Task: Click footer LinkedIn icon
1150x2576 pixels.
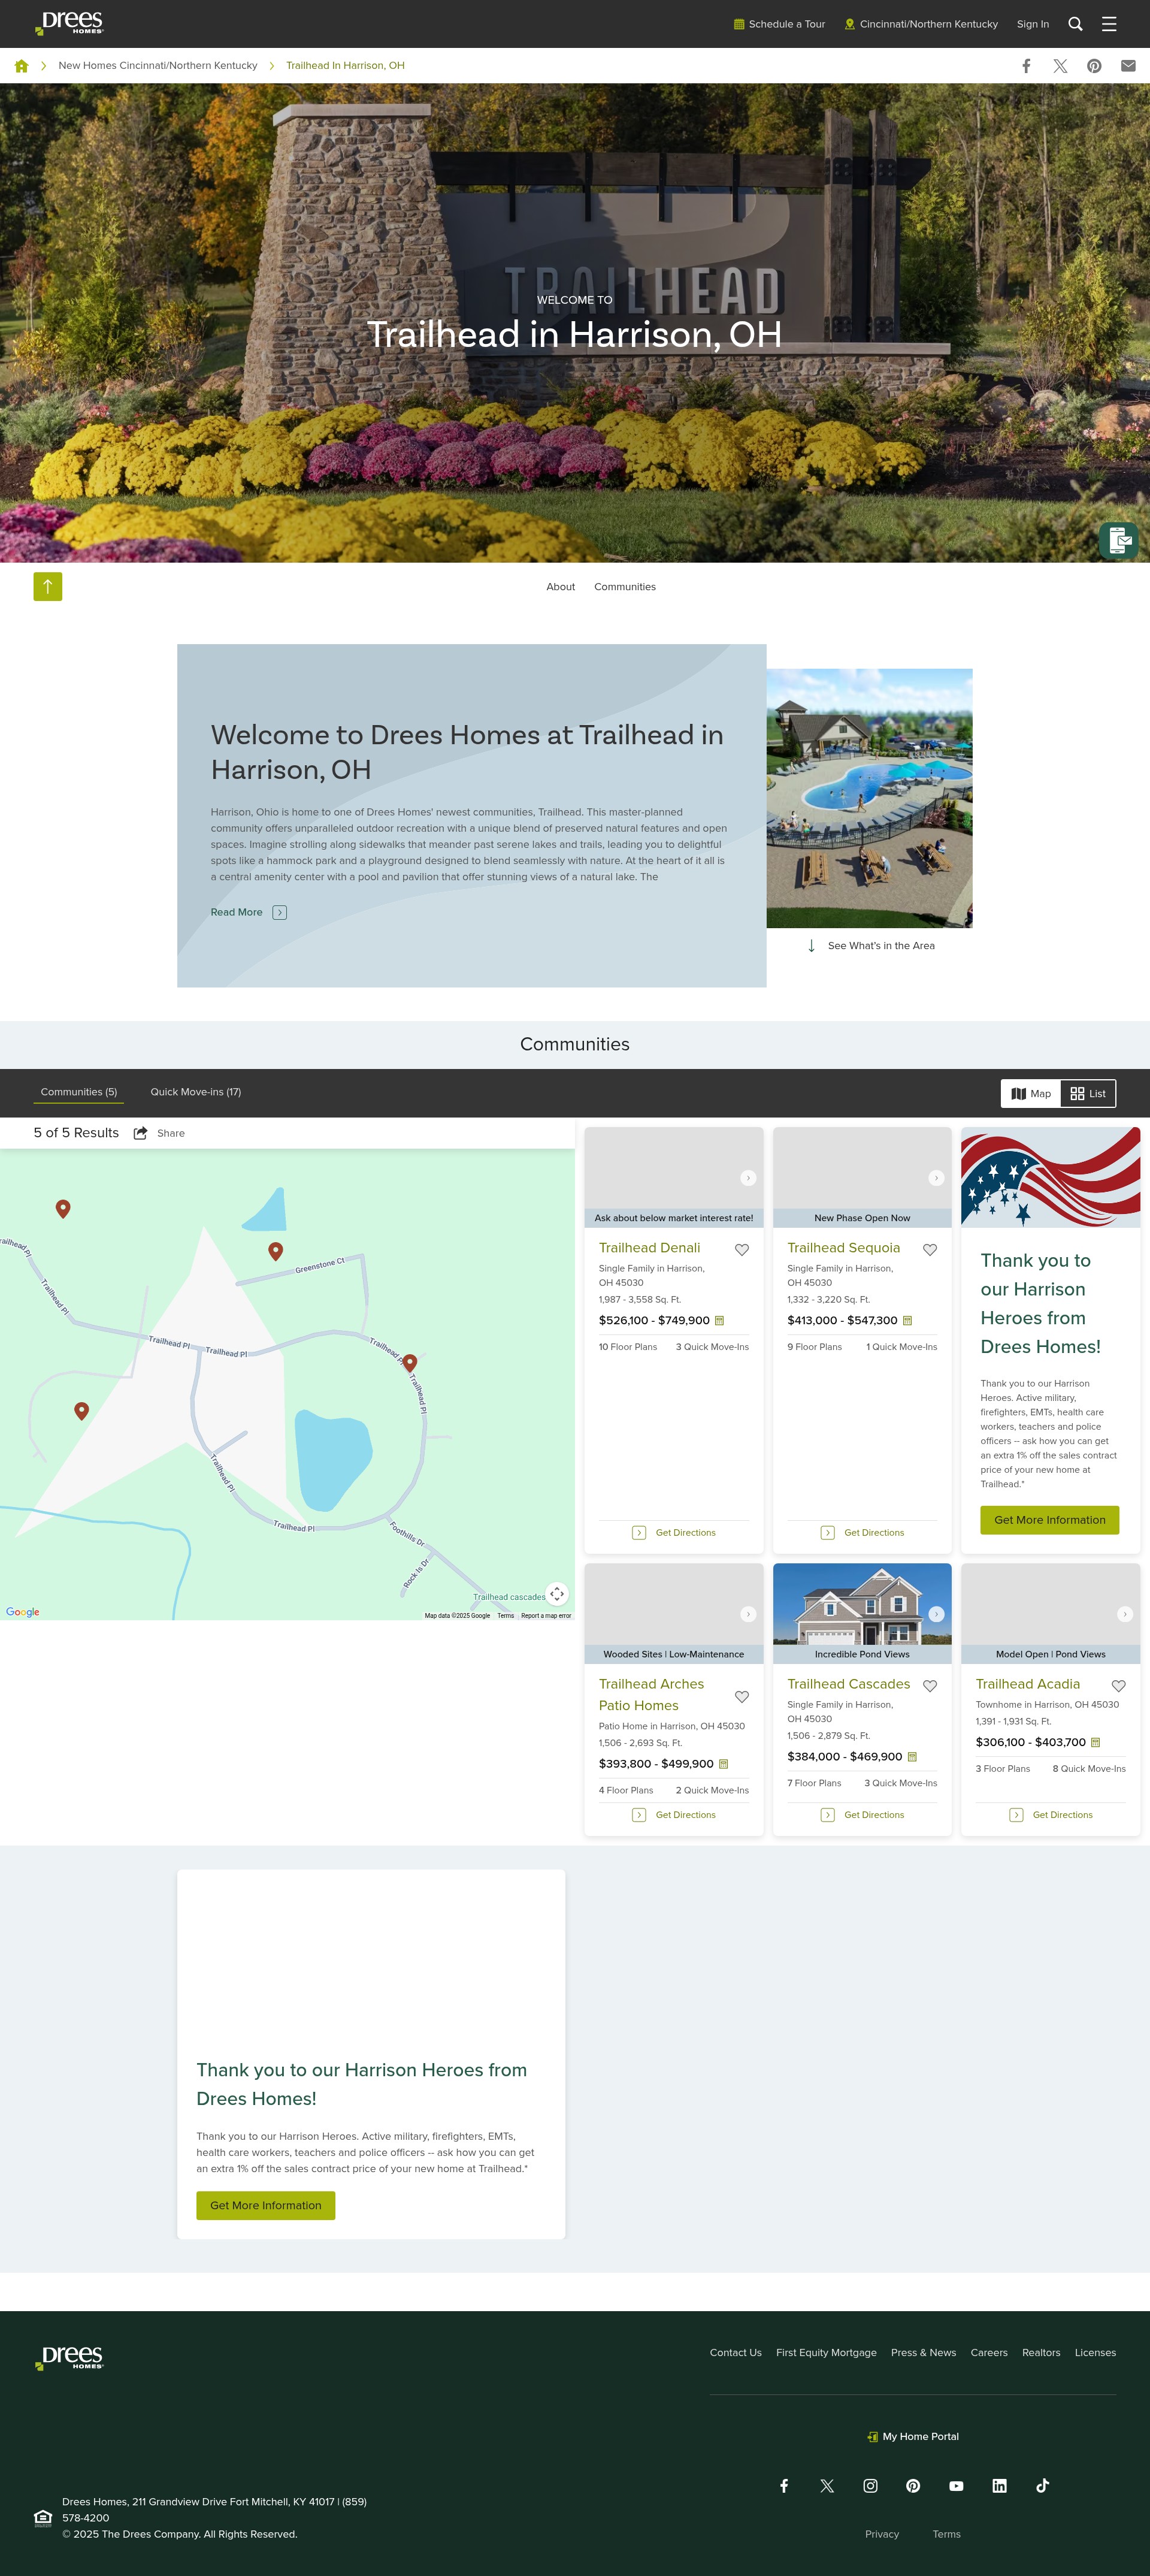Action: [x=999, y=2485]
